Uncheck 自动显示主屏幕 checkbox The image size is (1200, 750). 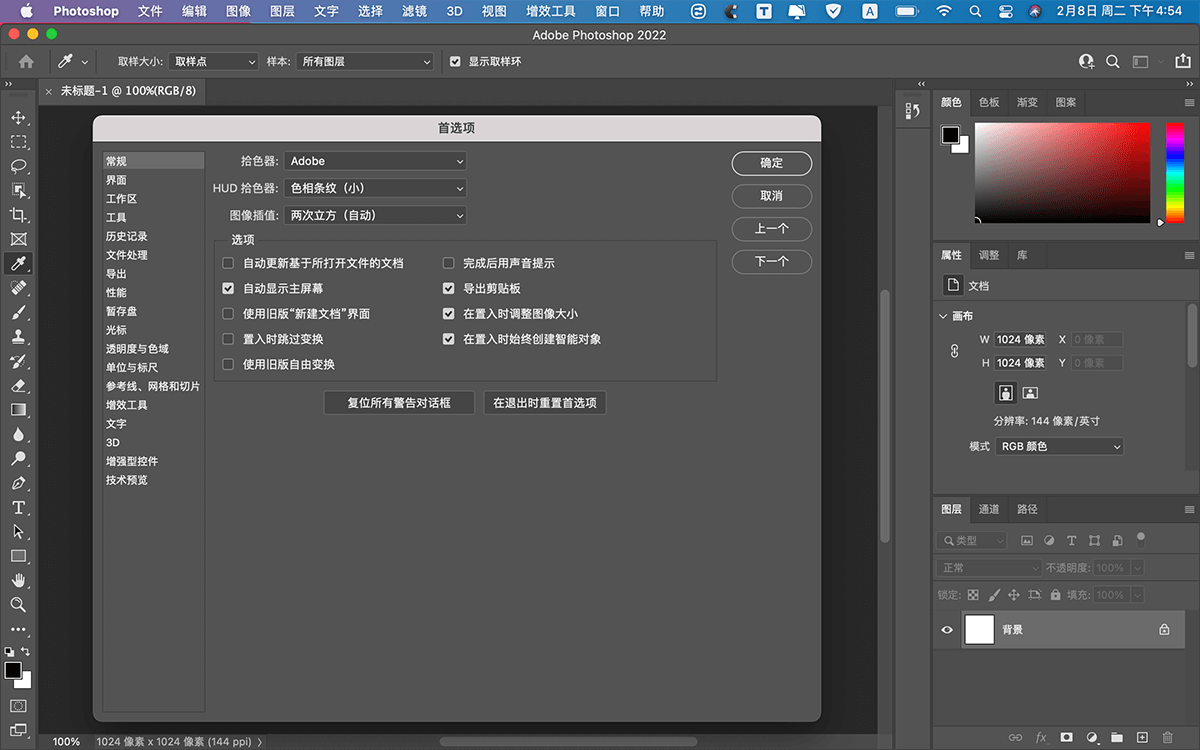[228, 288]
